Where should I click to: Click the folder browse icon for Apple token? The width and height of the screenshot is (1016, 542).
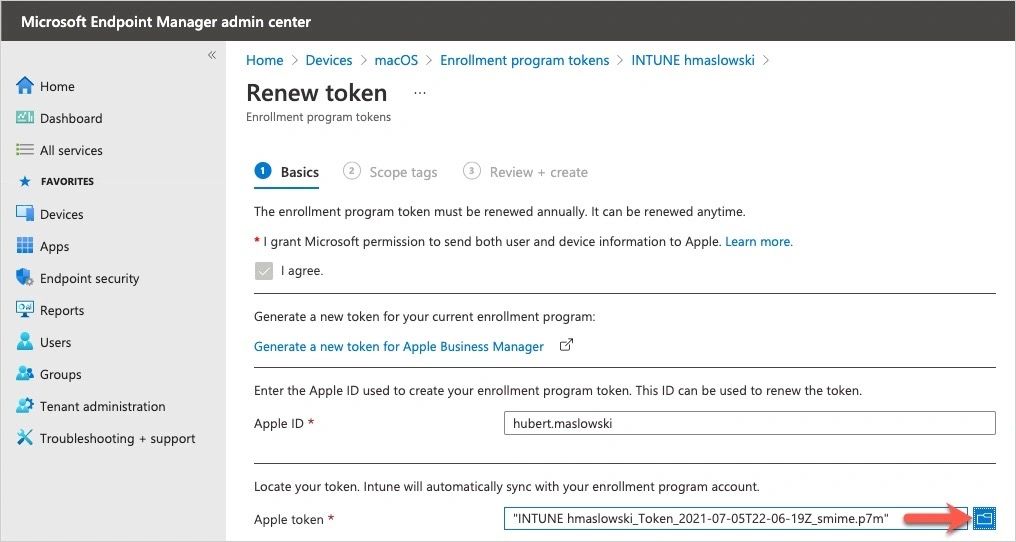click(984, 518)
